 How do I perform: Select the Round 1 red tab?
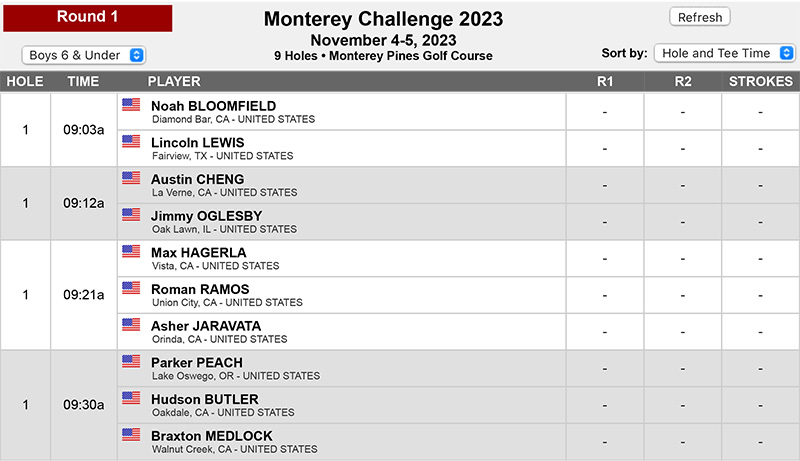(88, 18)
